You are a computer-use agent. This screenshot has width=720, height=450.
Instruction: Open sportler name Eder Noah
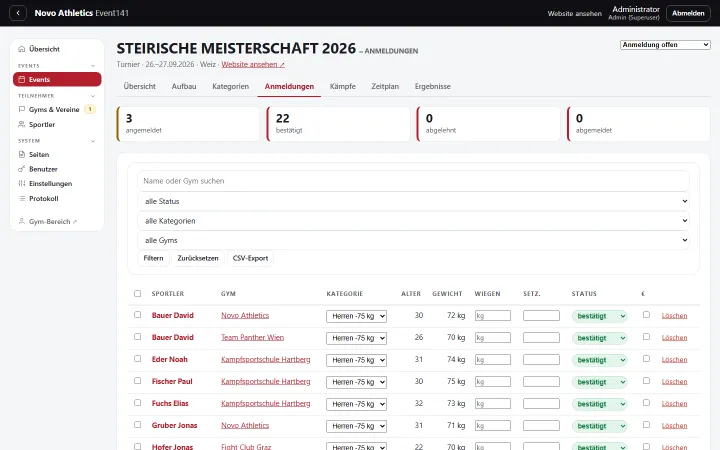pyautogui.click(x=169, y=360)
